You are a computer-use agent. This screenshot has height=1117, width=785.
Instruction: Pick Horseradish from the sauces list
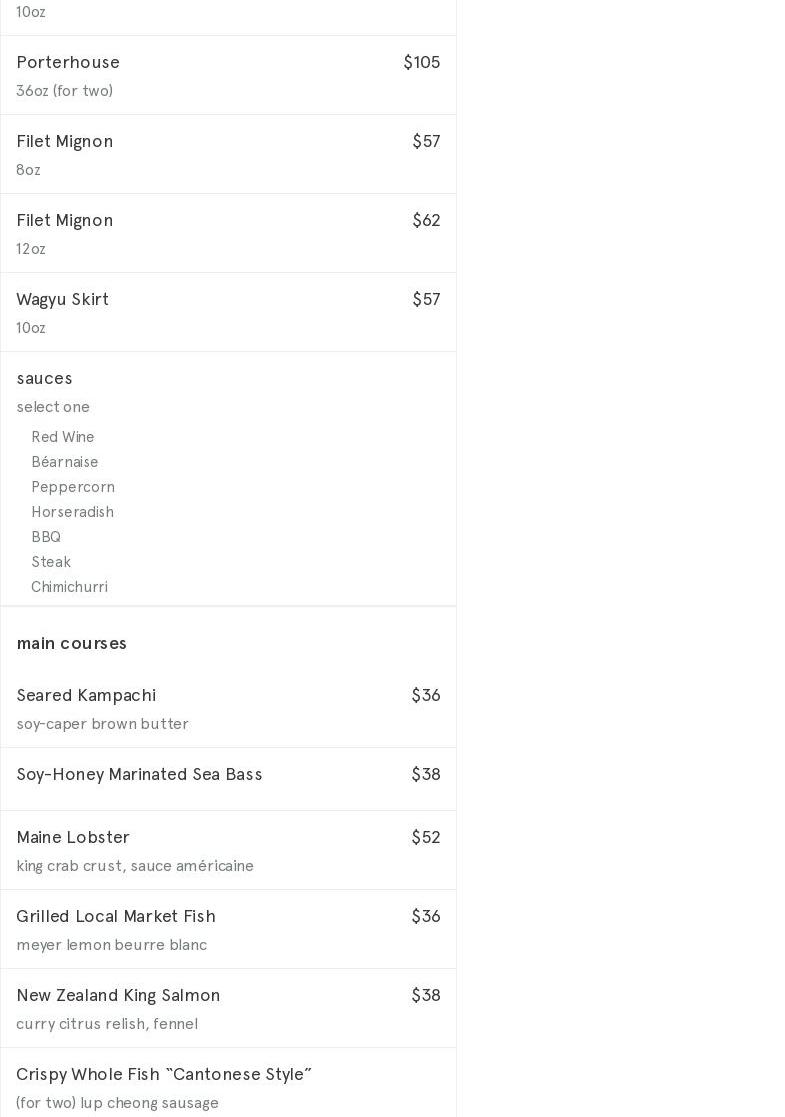tap(72, 512)
